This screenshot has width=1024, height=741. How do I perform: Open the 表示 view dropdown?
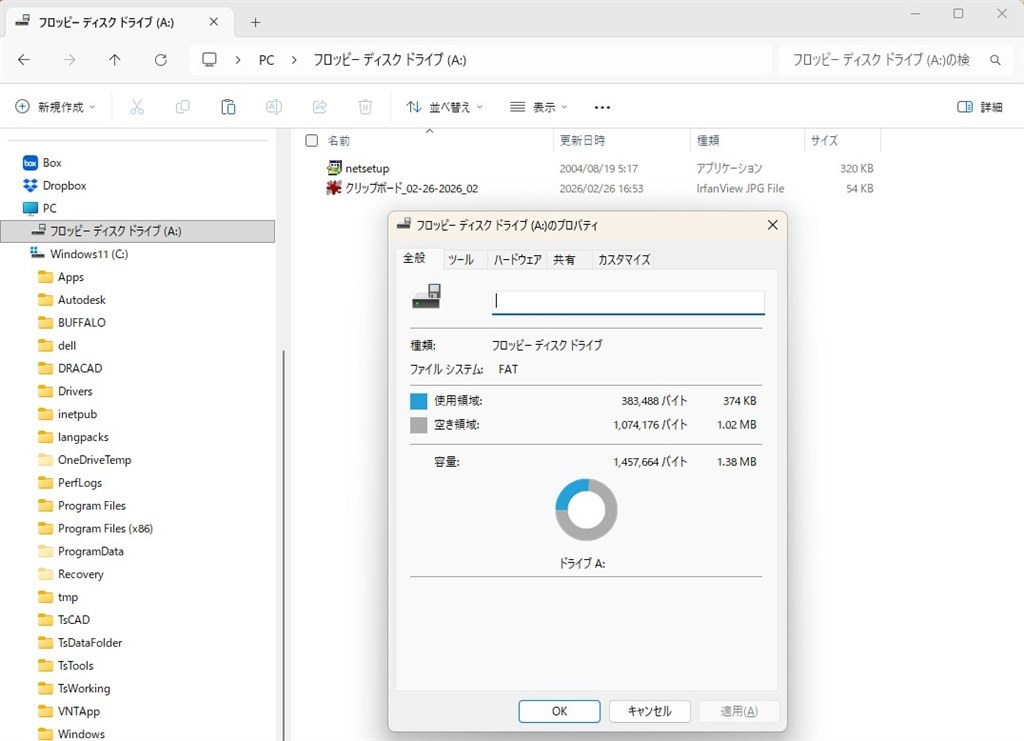coord(539,107)
